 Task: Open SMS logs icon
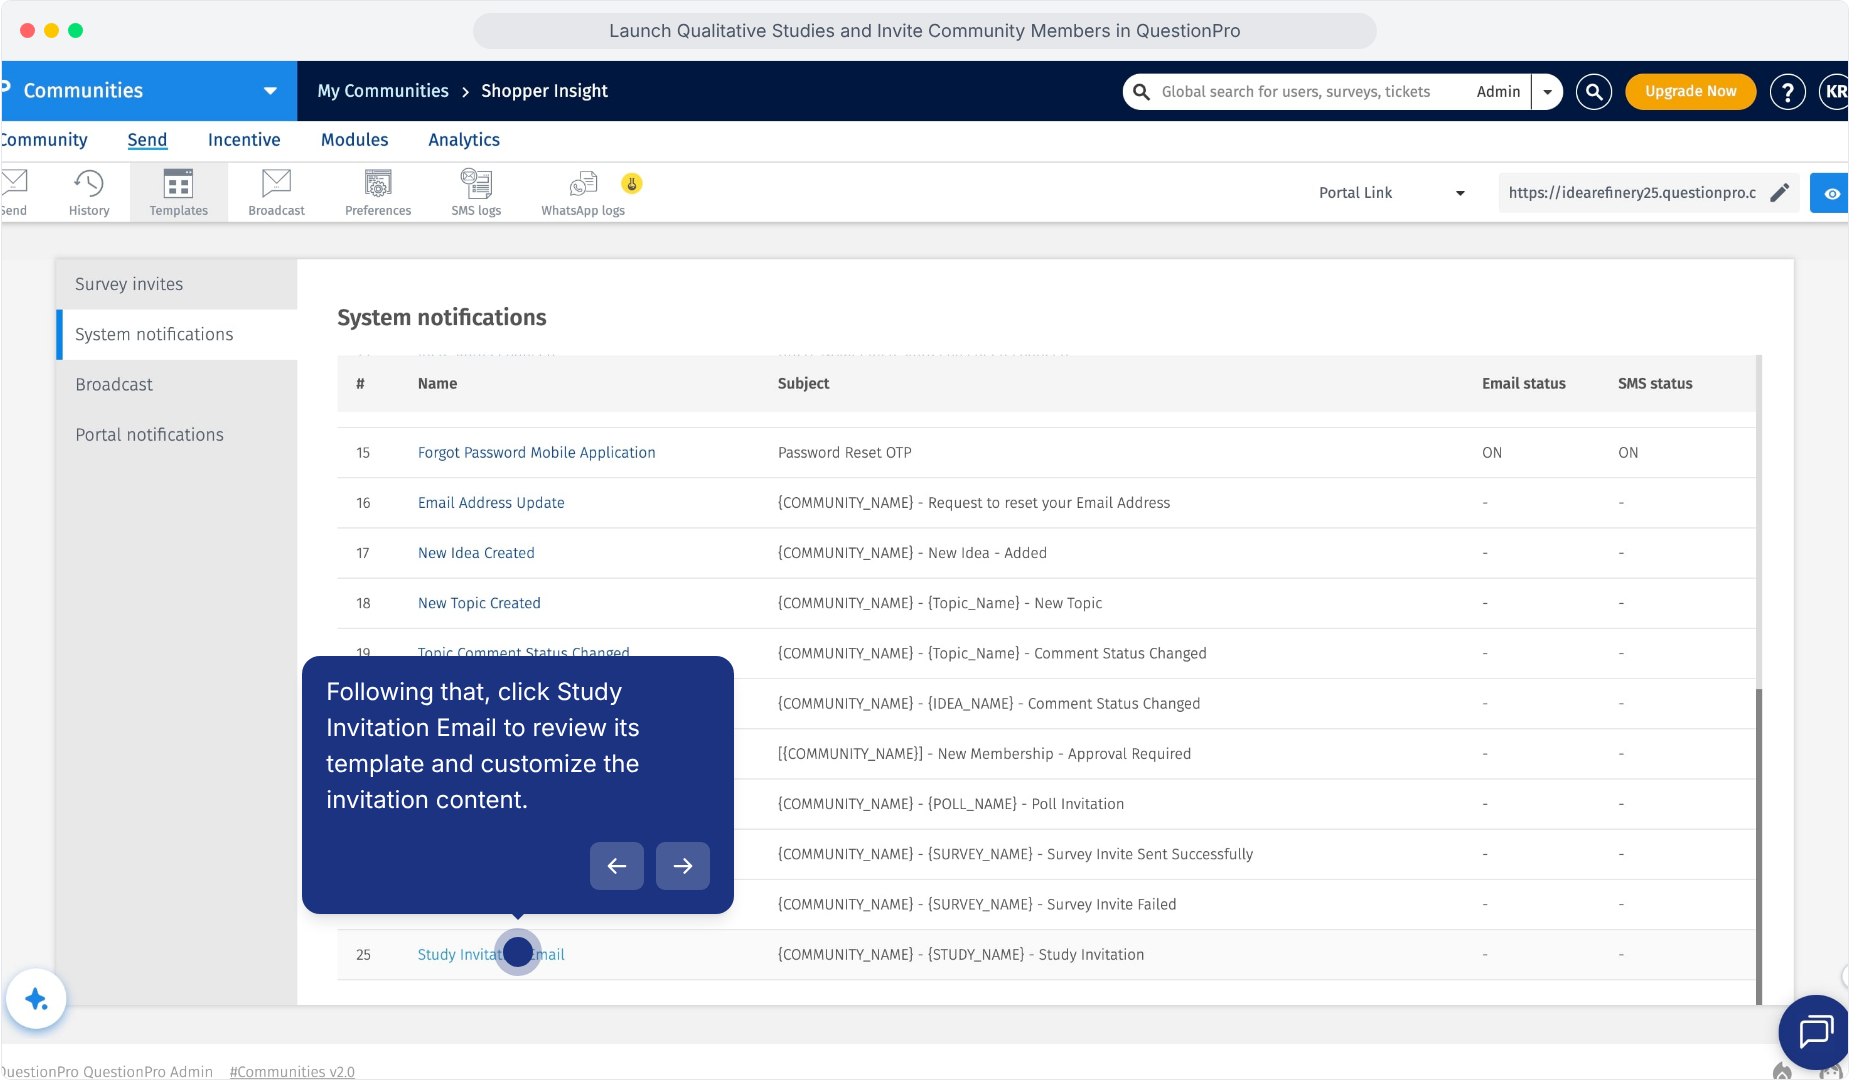[476, 192]
